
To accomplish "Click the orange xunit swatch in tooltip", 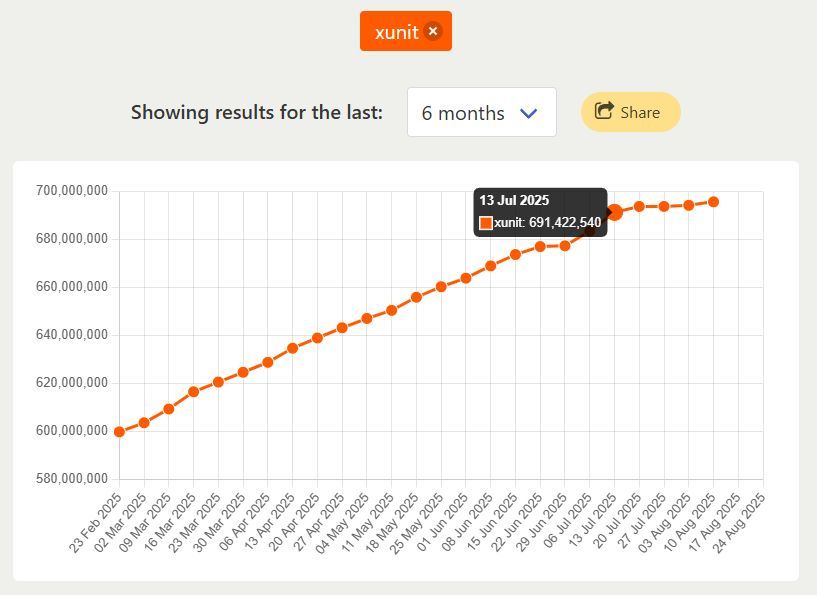I will (486, 223).
